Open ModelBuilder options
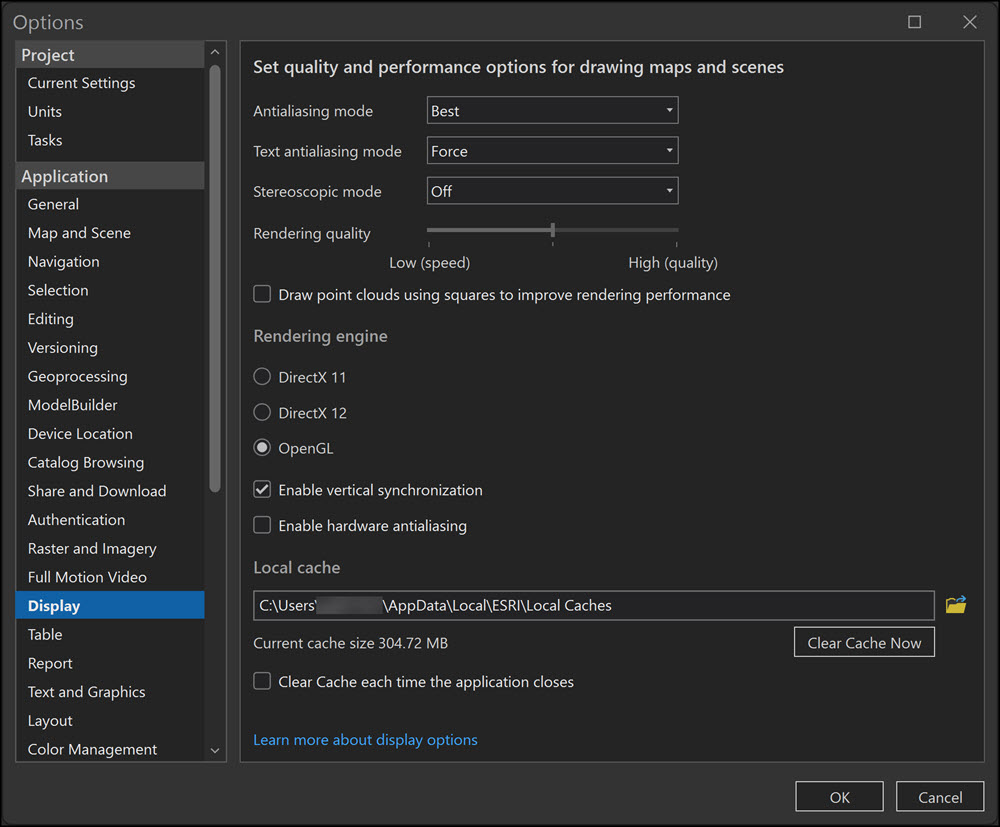Viewport: 1000px width, 827px height. pos(72,405)
